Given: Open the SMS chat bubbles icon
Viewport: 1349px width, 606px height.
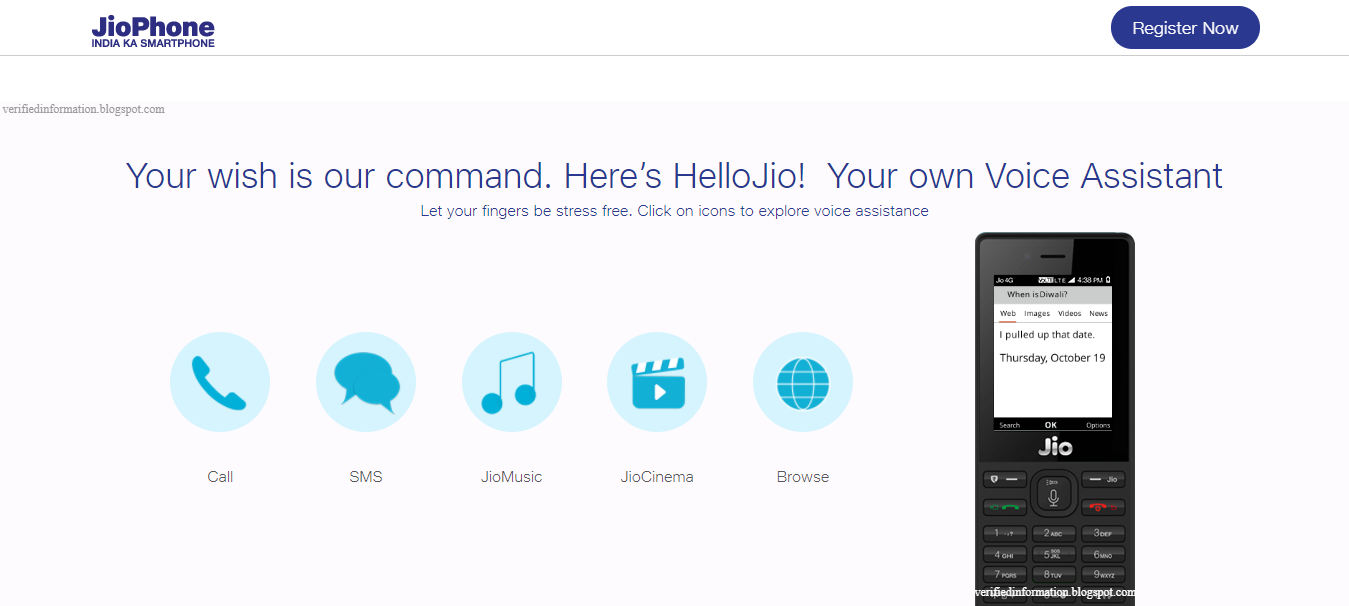Looking at the screenshot, I should [x=366, y=382].
